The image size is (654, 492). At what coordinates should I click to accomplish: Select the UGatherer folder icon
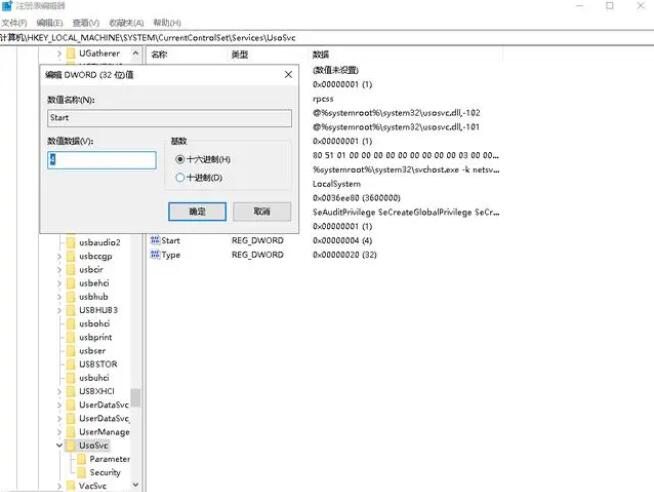click(71, 53)
